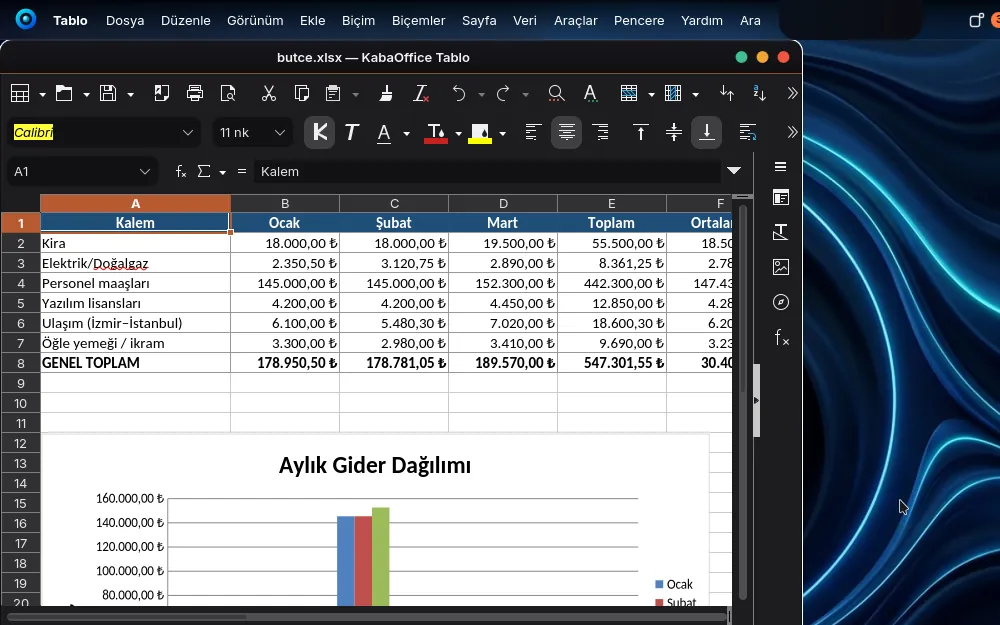1000x625 pixels.
Task: Export the spreadsheet as PDF
Action: 161,93
